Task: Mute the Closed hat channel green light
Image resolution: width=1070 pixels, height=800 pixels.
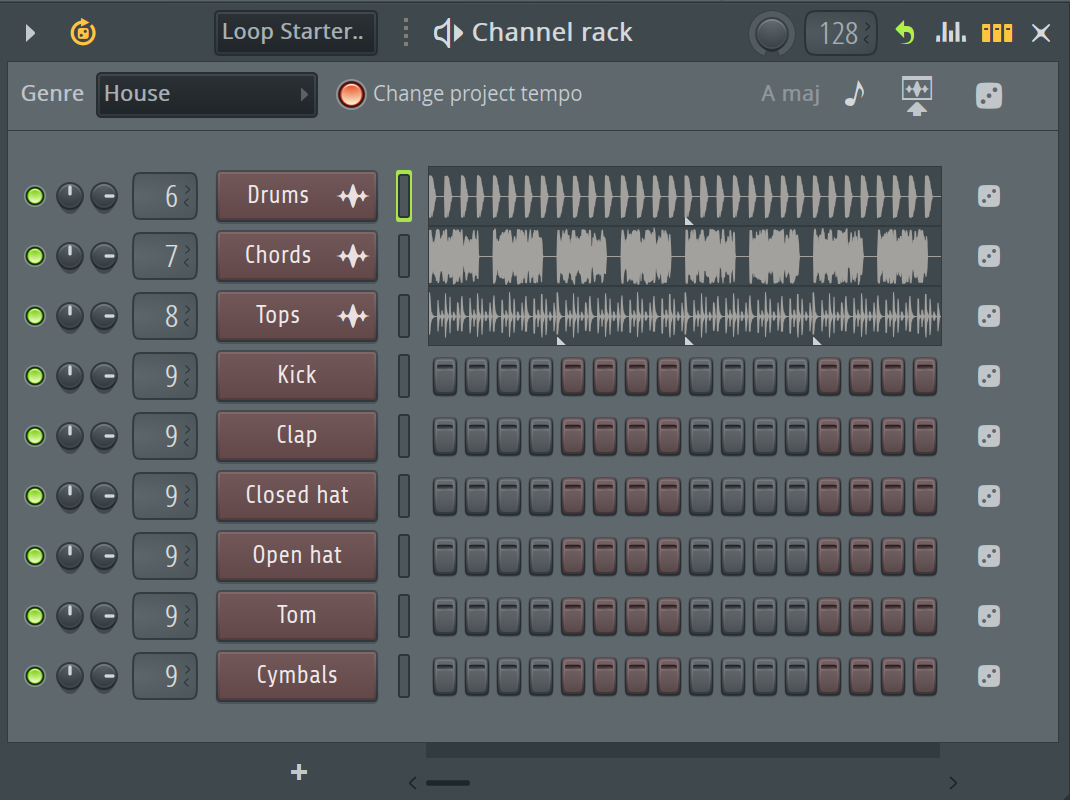Action: point(35,496)
